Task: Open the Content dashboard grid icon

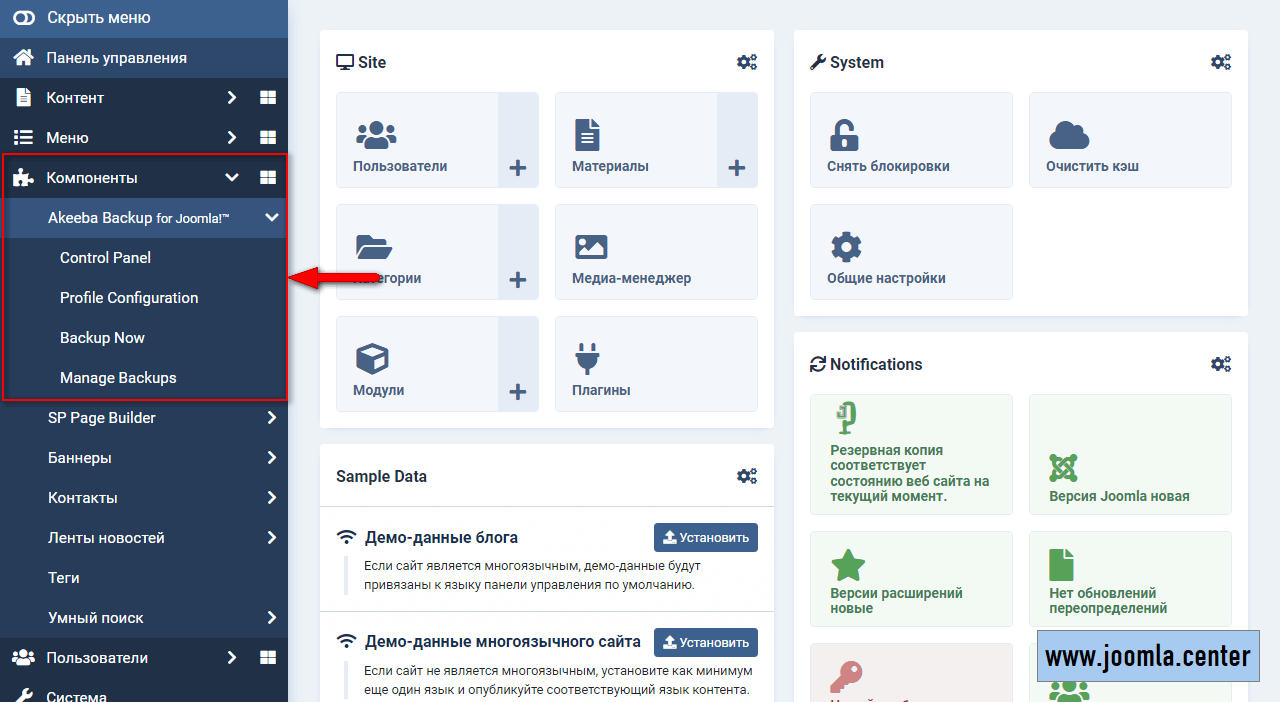Action: [267, 98]
